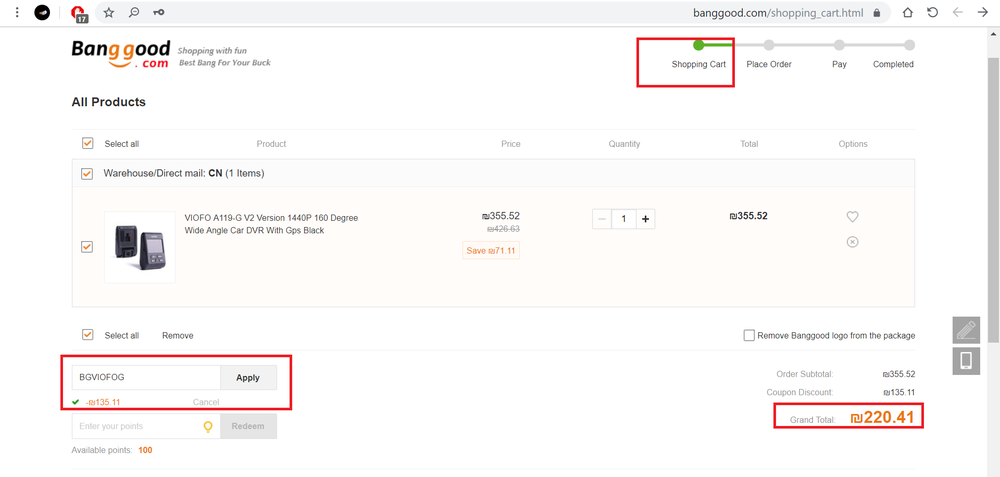1000x477 pixels.
Task: Open the pencil feedback side button
Action: point(966,330)
